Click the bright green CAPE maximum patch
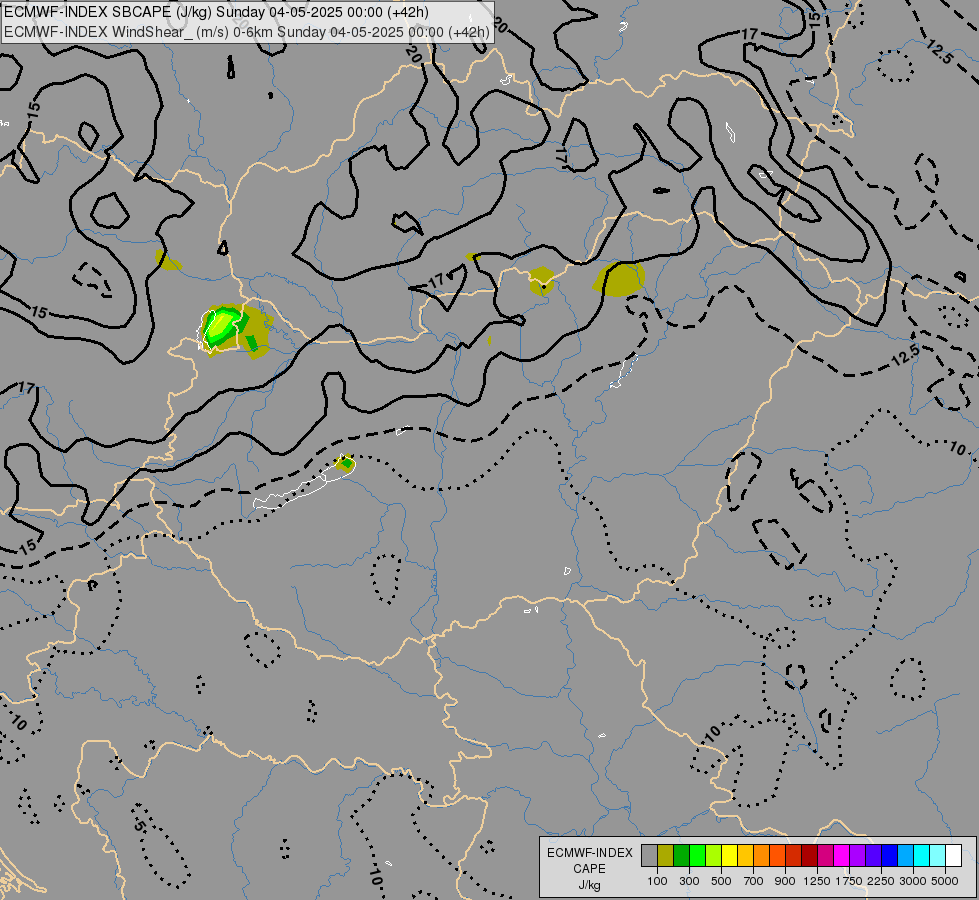979x900 pixels. point(220,327)
